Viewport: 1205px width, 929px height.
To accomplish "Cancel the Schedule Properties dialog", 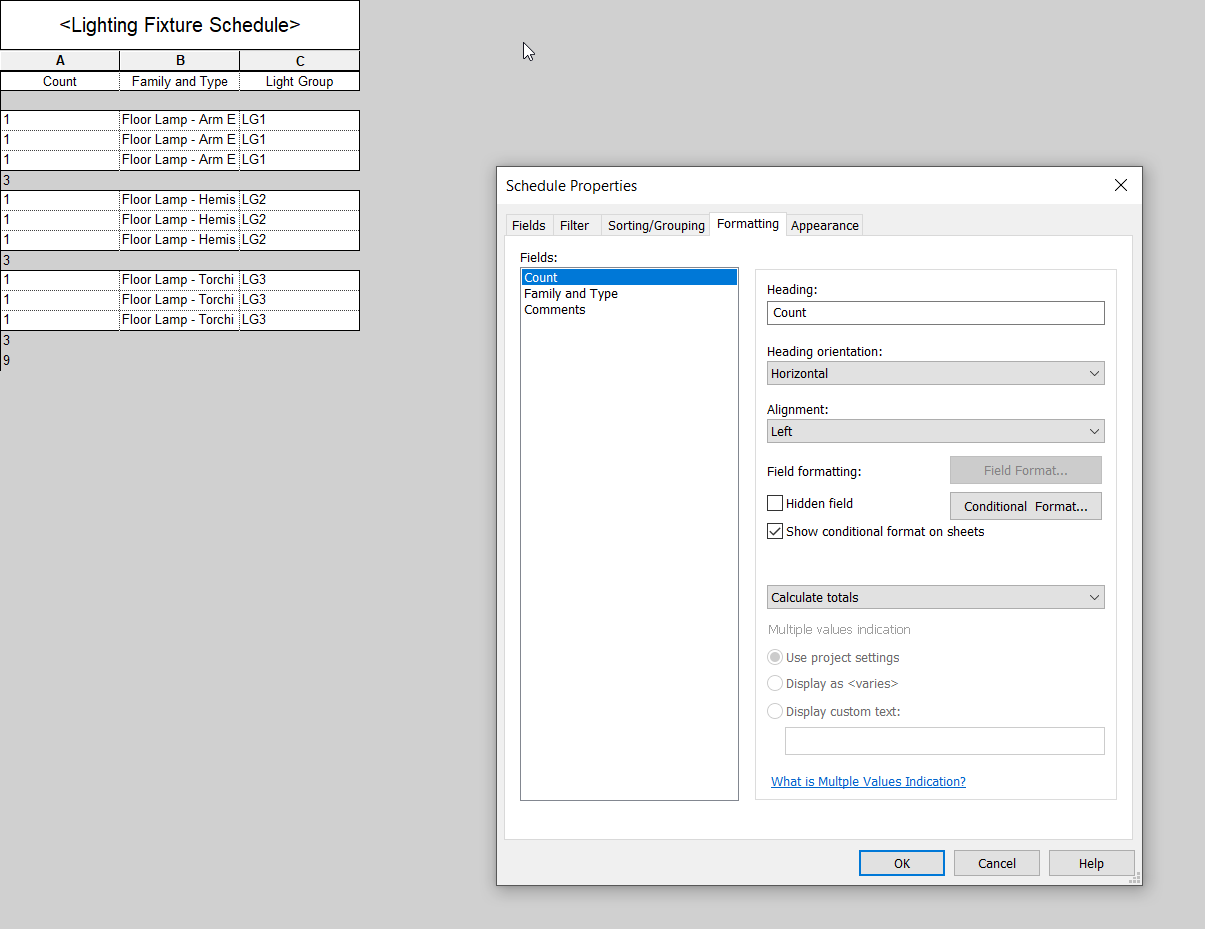I will click(x=996, y=863).
